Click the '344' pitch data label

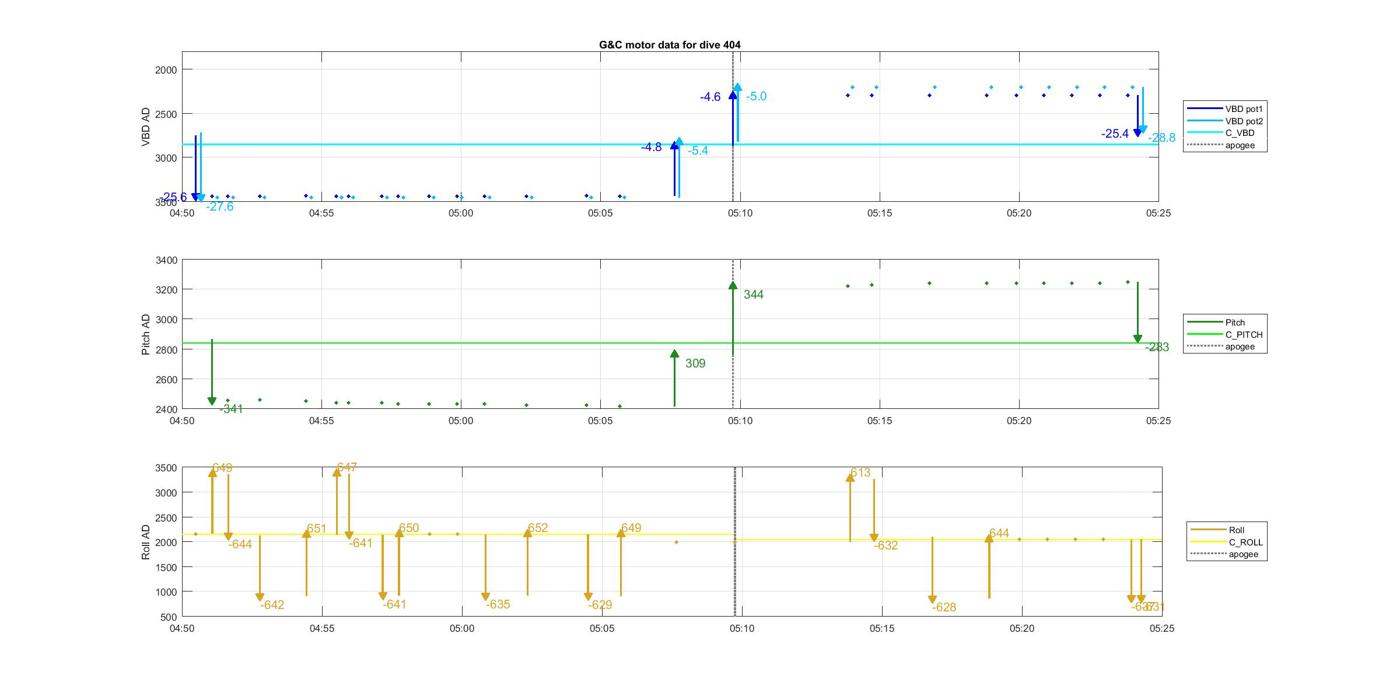pos(753,295)
